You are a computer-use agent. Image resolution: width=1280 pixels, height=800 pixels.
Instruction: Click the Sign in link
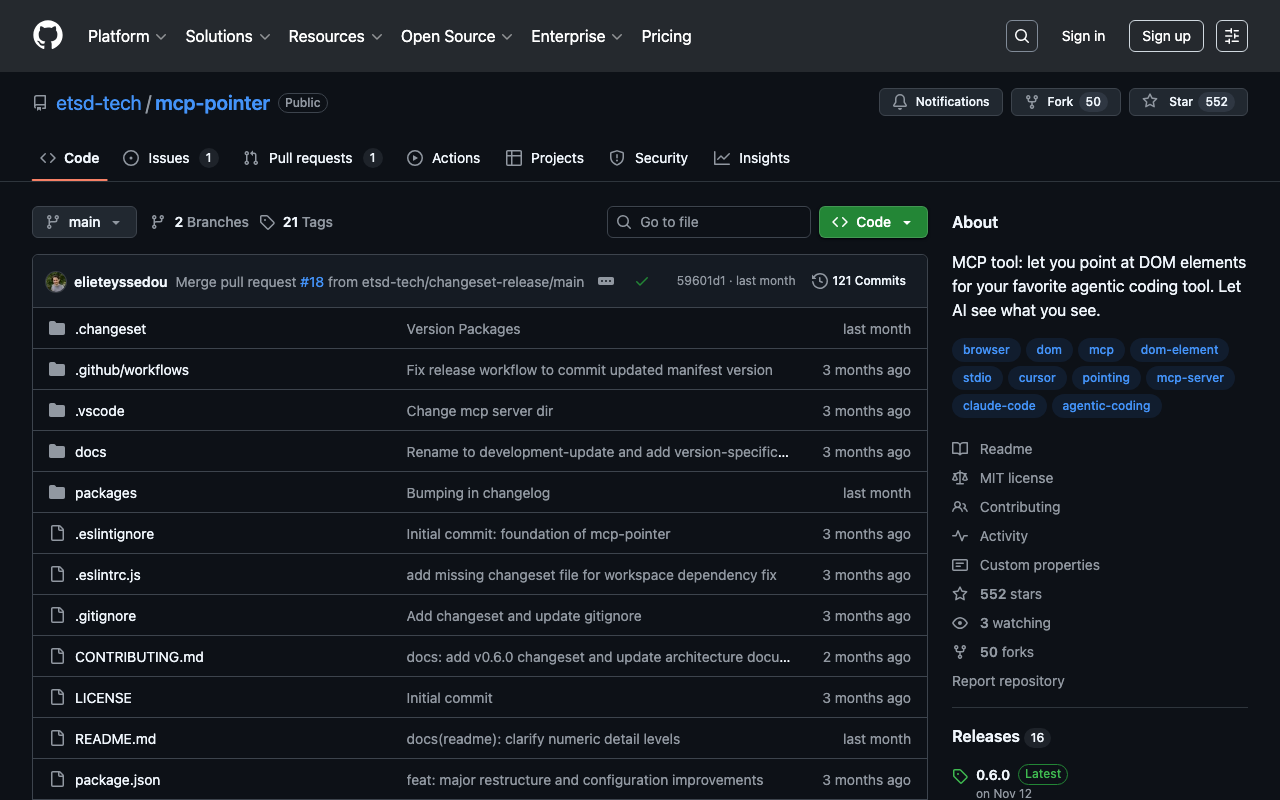(x=1083, y=36)
